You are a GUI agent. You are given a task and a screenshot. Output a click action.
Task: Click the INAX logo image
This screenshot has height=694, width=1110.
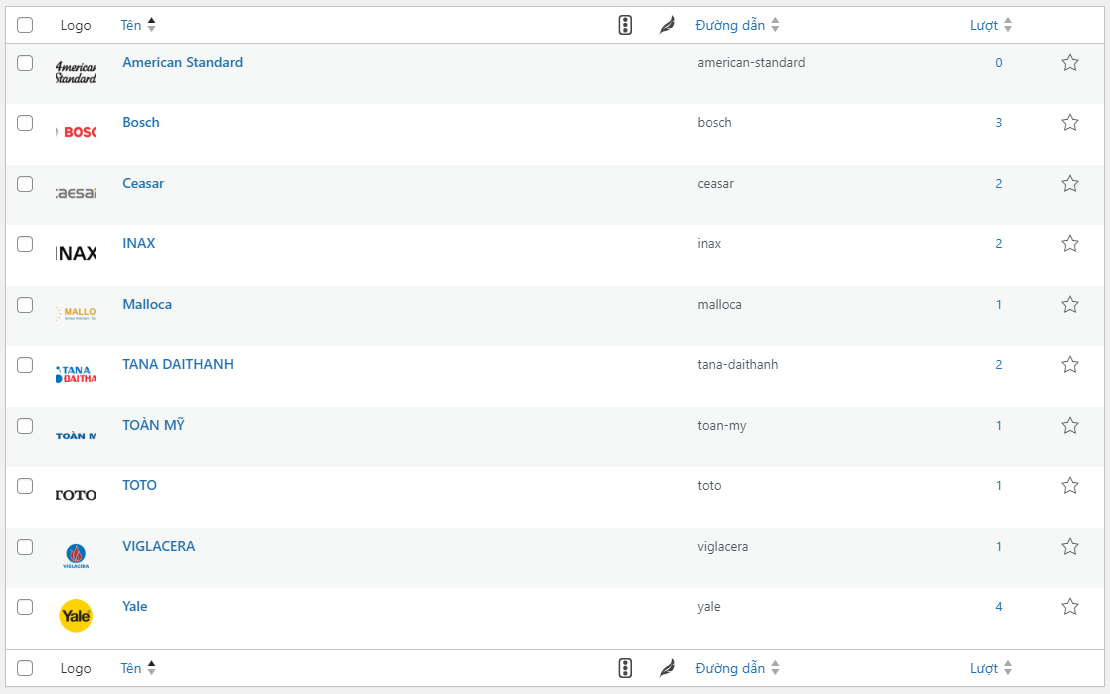tap(76, 253)
